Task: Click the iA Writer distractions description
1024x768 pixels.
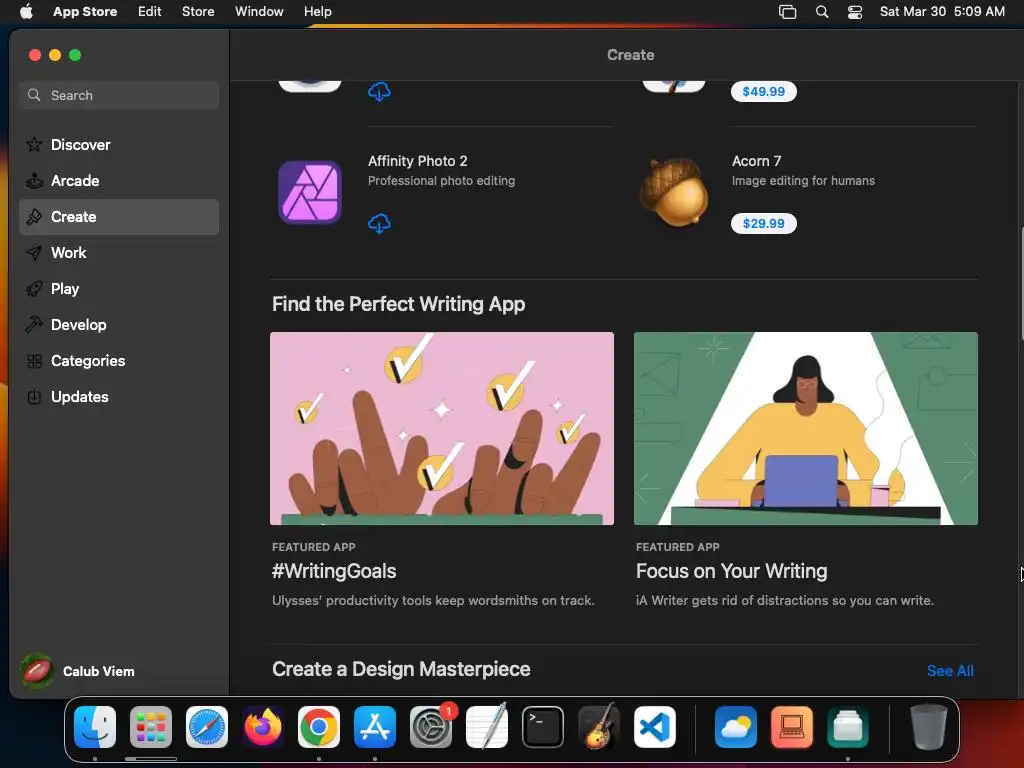Action: (784, 601)
